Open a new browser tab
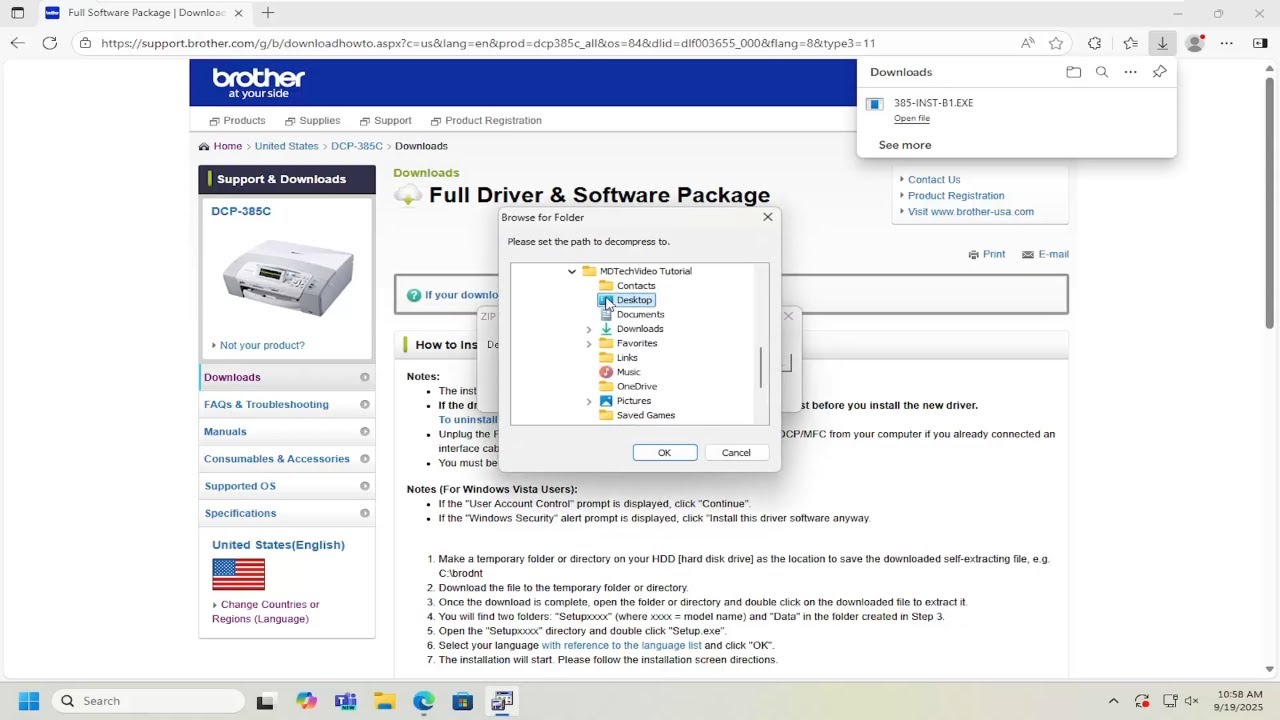Image resolution: width=1280 pixels, height=720 pixels. pyautogui.click(x=267, y=13)
